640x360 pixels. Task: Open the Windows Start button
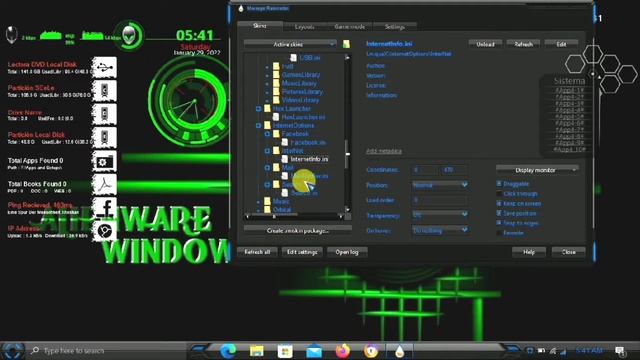tap(13, 351)
